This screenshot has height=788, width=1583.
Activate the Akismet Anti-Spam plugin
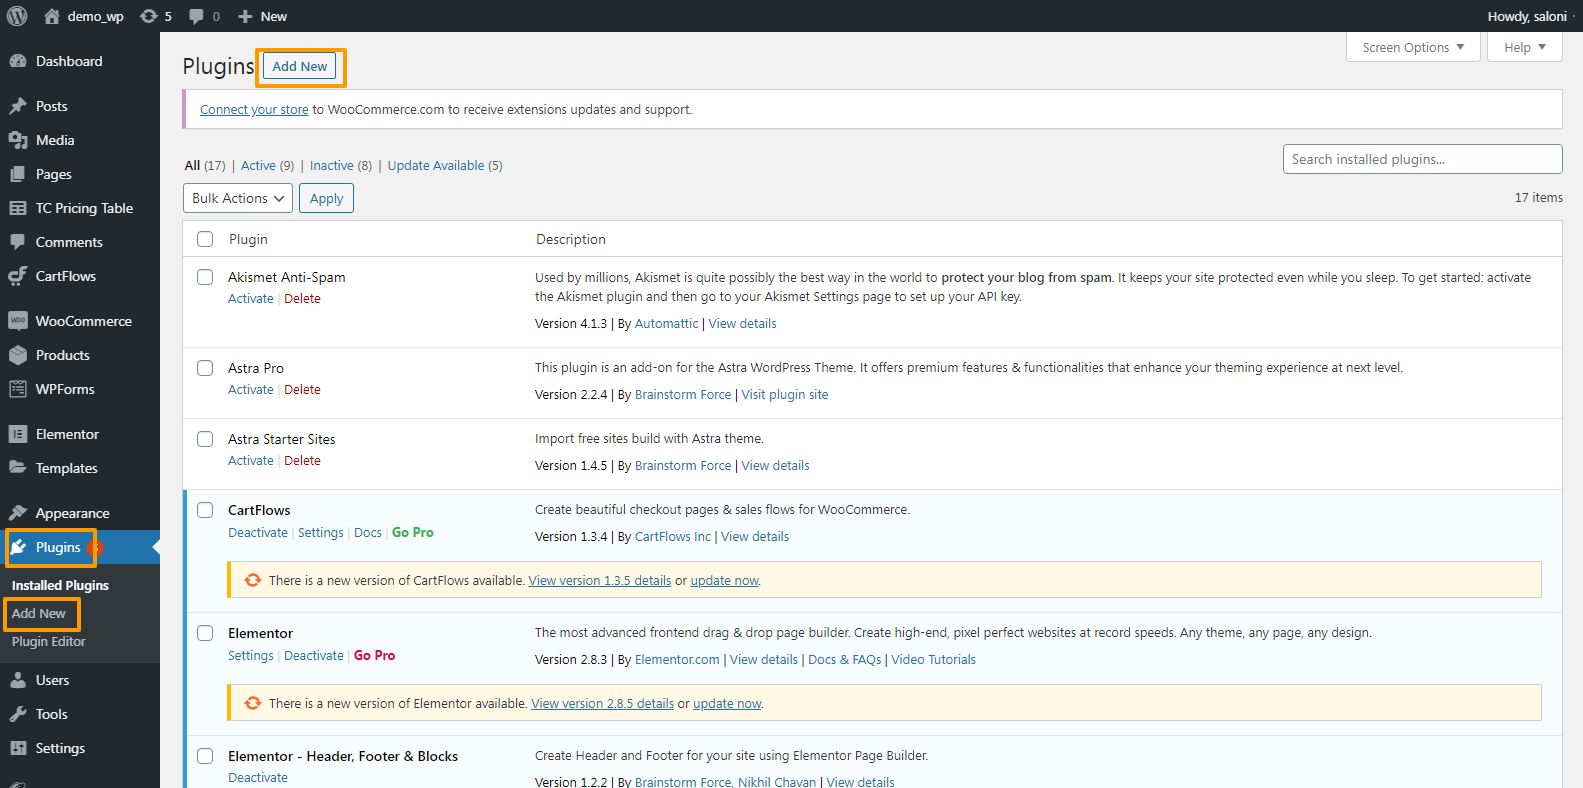(251, 299)
